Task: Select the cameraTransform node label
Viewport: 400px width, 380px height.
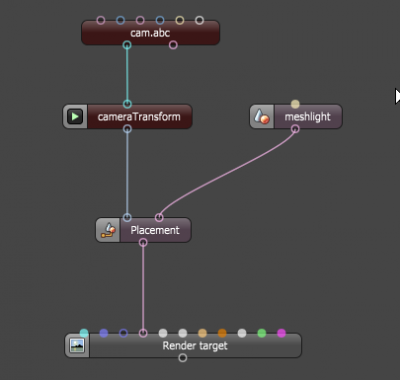Action: (139, 117)
